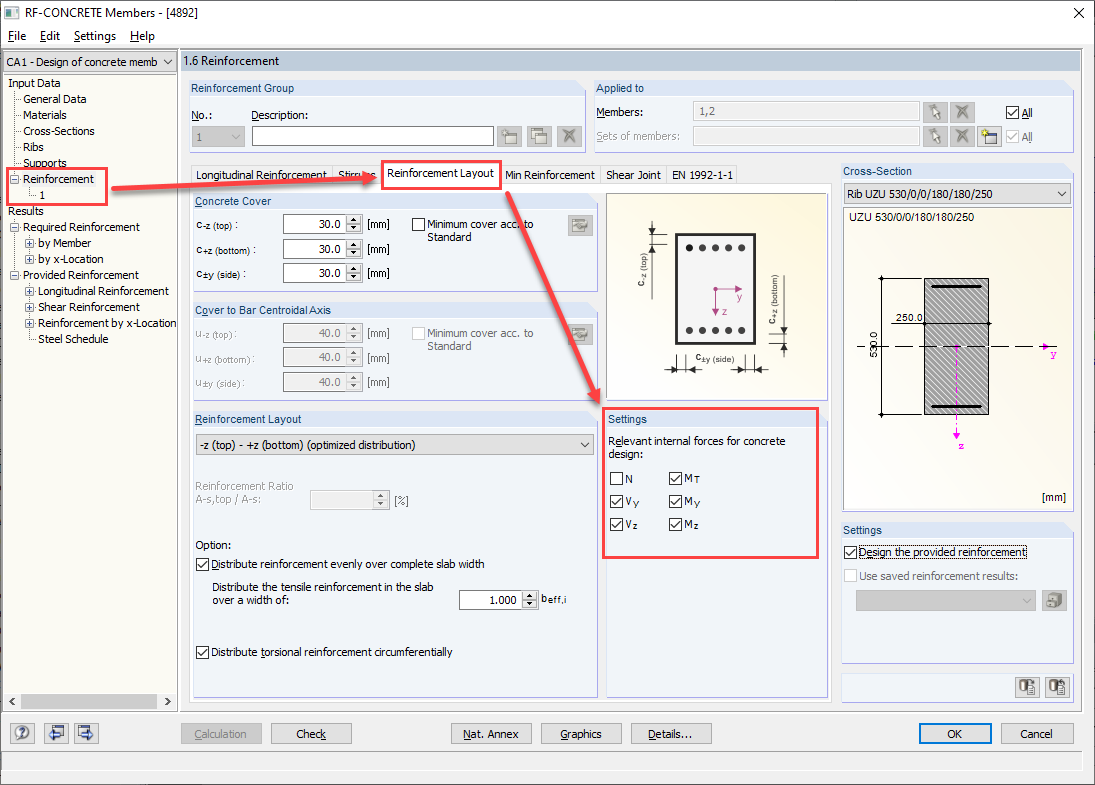Collapse the Reinforcement tree node

[15, 179]
